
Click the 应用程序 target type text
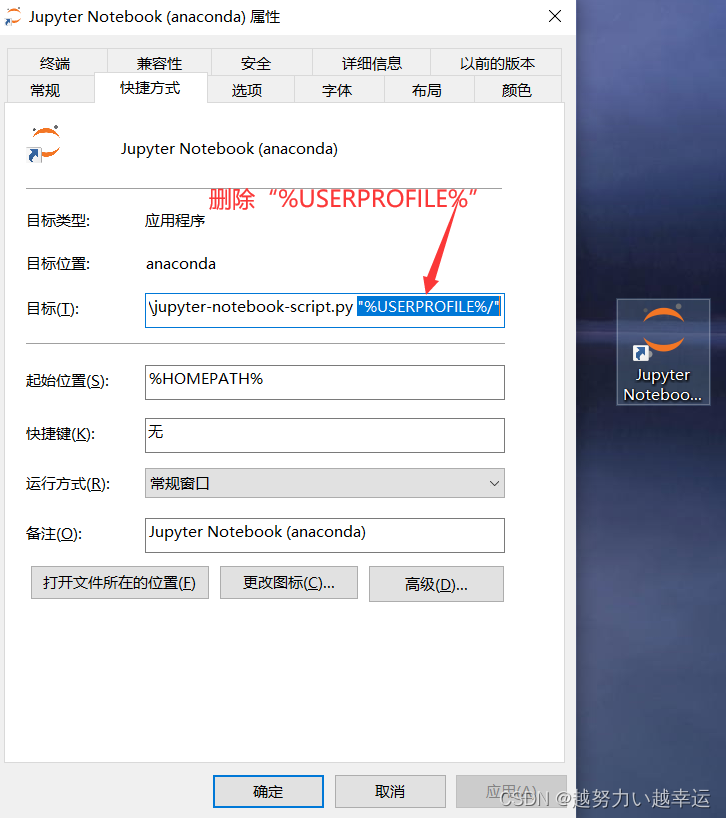[x=175, y=221]
